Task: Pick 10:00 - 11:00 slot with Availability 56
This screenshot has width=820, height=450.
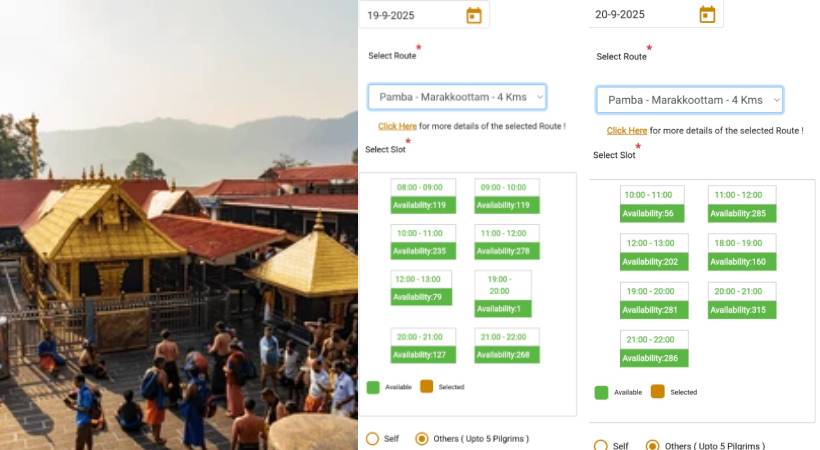Action: [652, 204]
